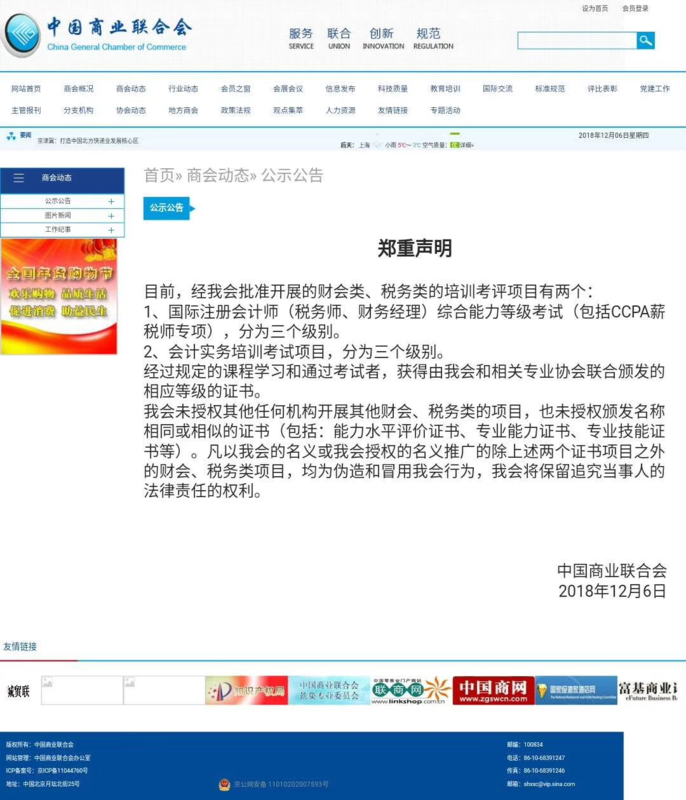
Task: Click the weather detail link 详细
Action: click(x=466, y=145)
